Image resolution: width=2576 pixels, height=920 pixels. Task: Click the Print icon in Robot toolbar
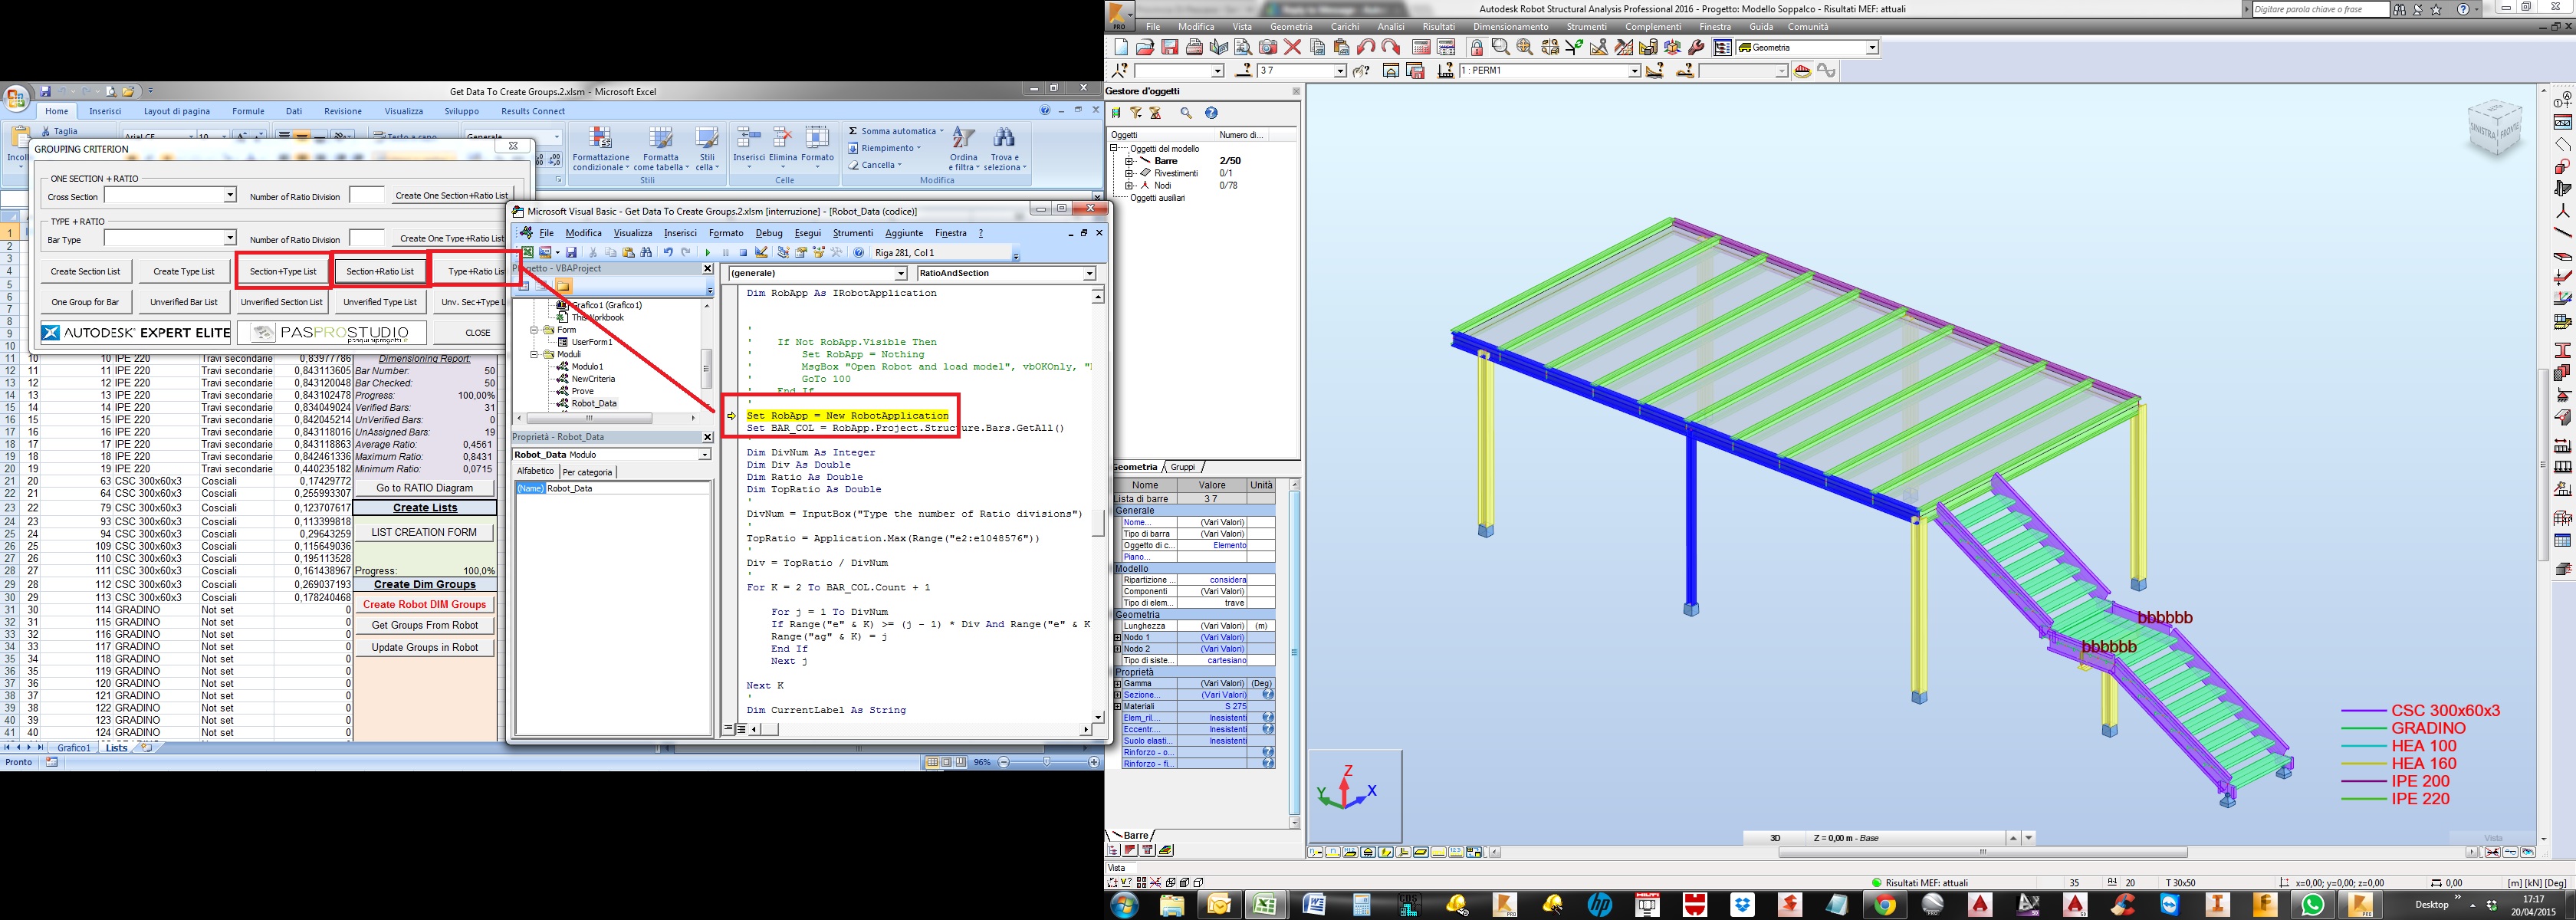(1194, 48)
